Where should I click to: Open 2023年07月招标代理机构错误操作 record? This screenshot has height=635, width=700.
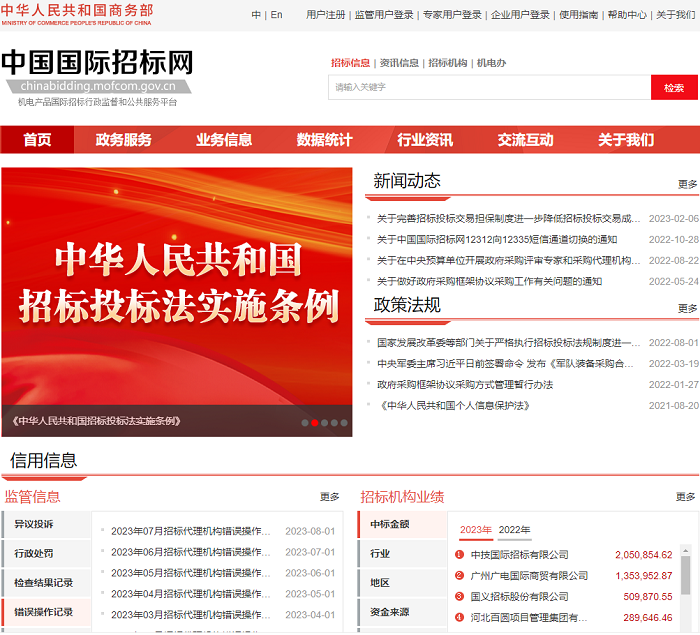point(191,531)
